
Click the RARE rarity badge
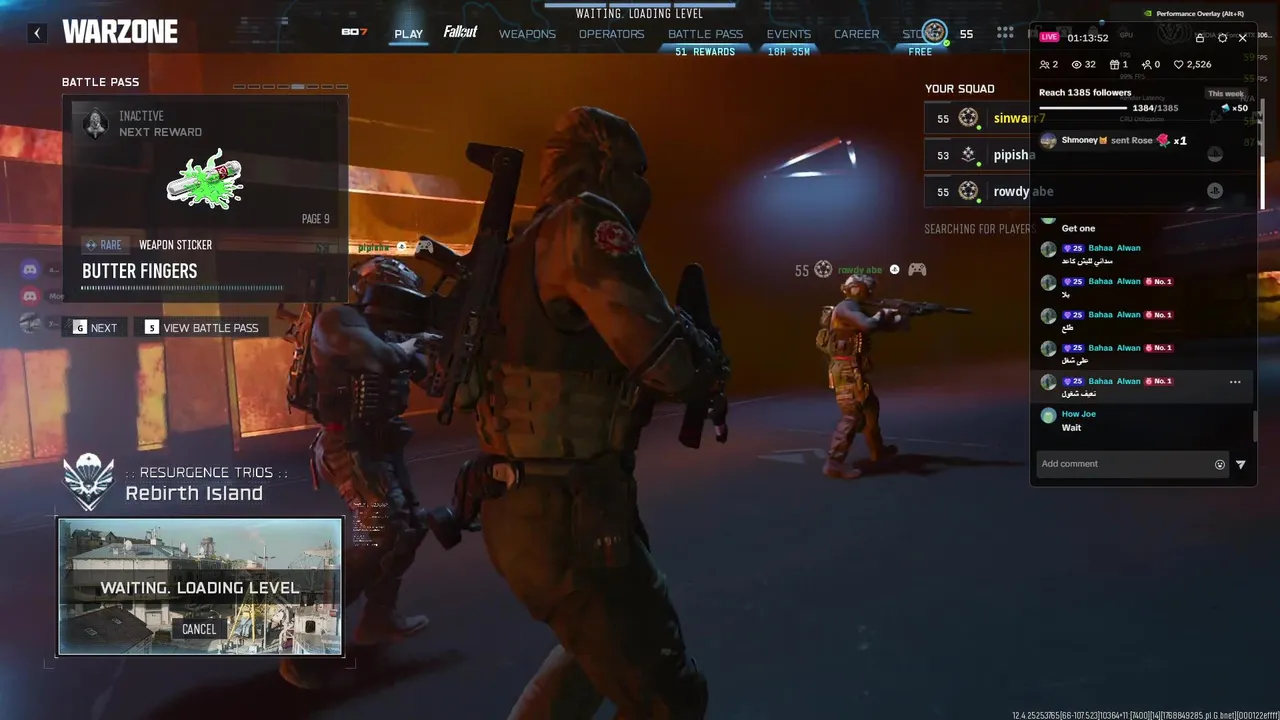pos(104,245)
